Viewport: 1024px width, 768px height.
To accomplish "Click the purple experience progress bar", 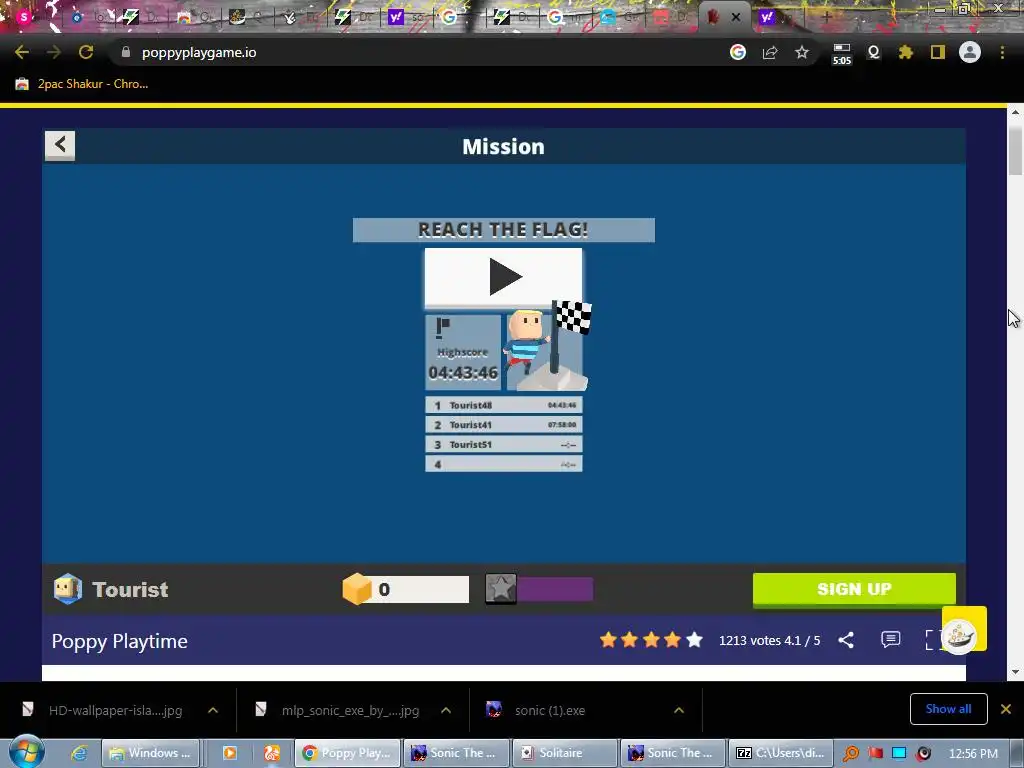I will [x=555, y=589].
